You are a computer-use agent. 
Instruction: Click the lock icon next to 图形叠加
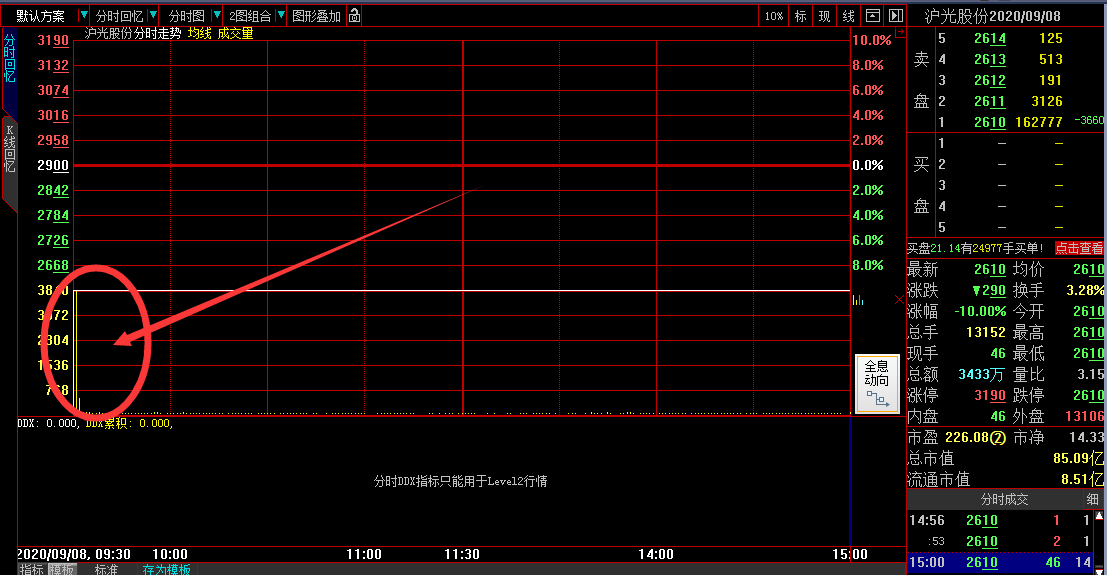point(355,16)
